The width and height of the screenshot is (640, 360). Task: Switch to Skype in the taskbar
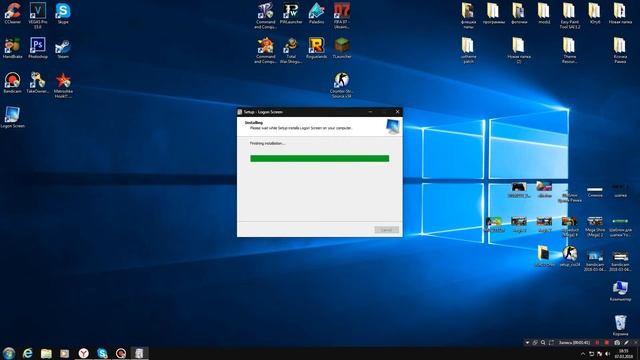point(102,353)
